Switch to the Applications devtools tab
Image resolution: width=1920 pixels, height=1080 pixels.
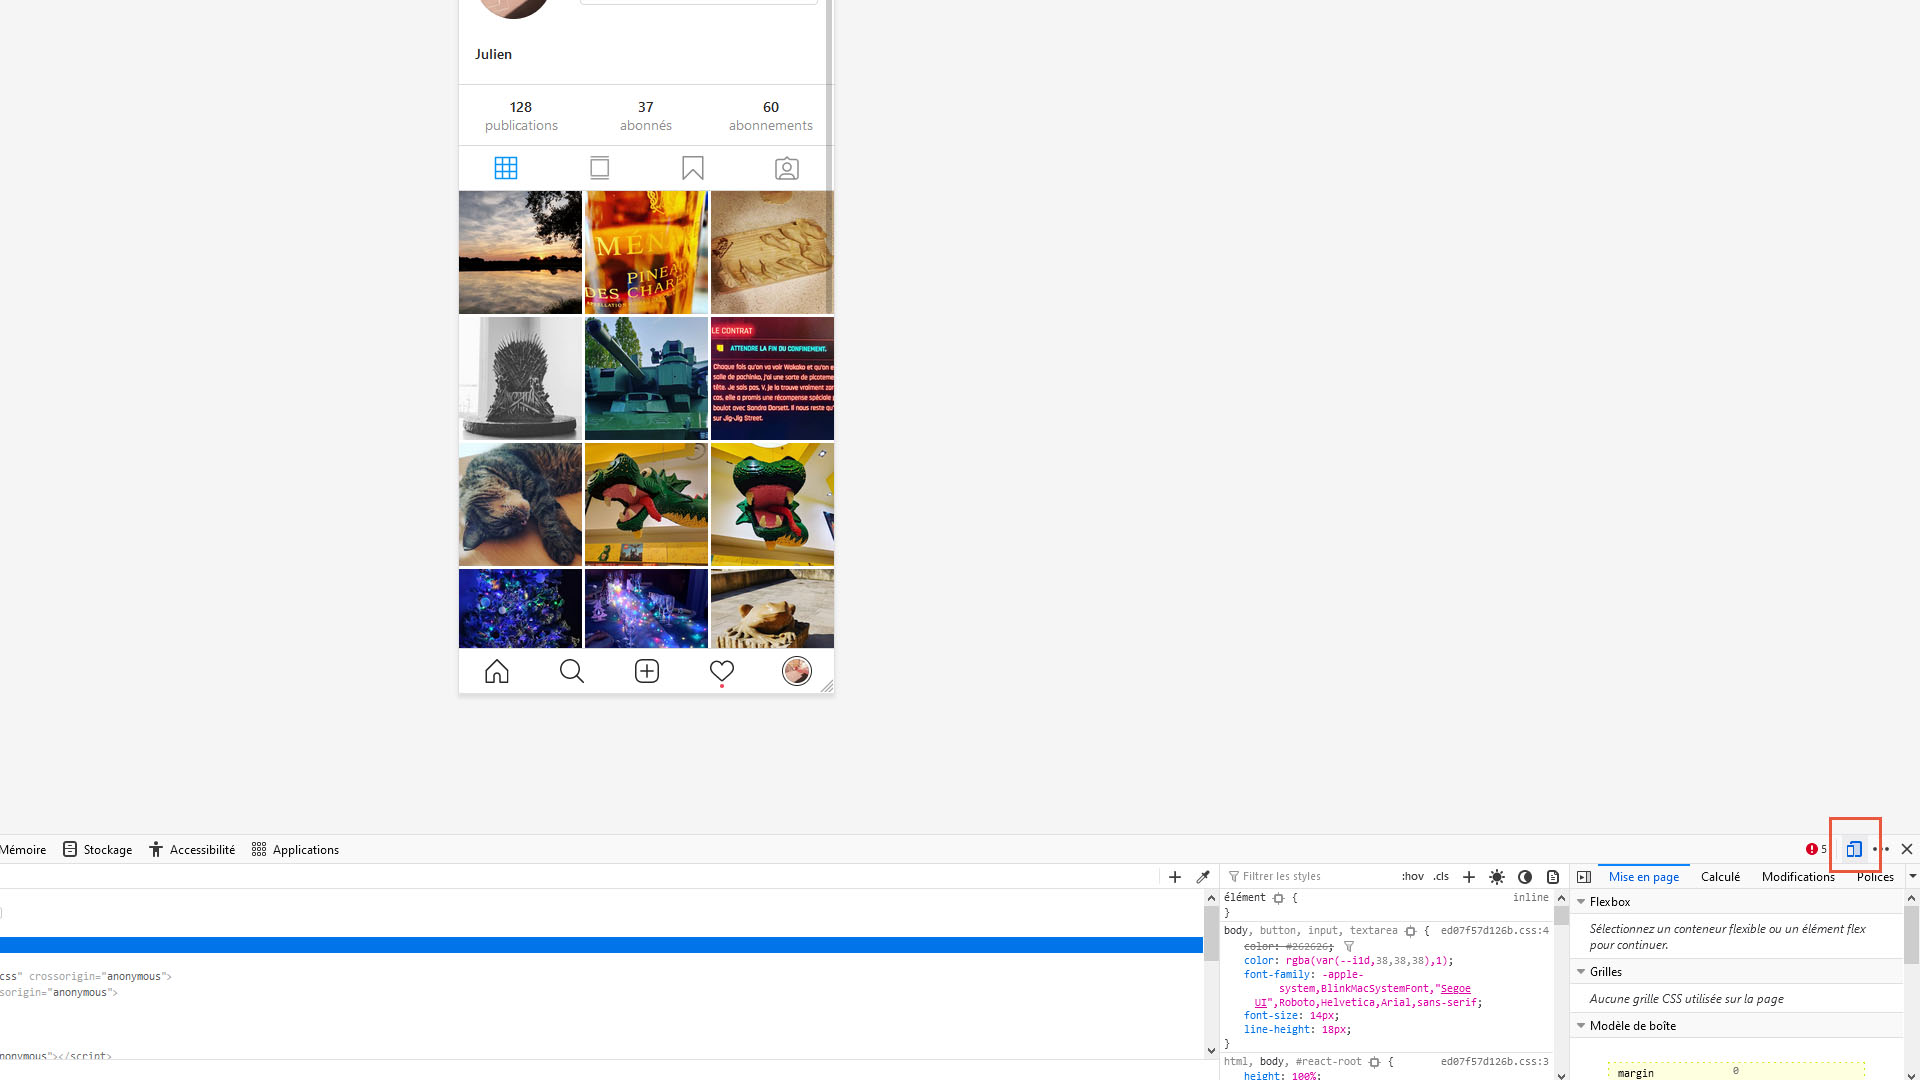[x=295, y=850]
